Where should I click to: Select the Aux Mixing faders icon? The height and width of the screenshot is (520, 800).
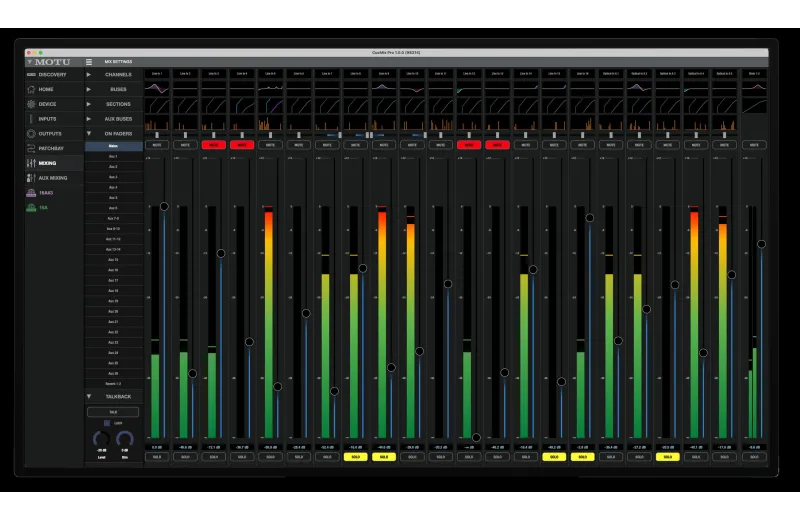(31, 178)
